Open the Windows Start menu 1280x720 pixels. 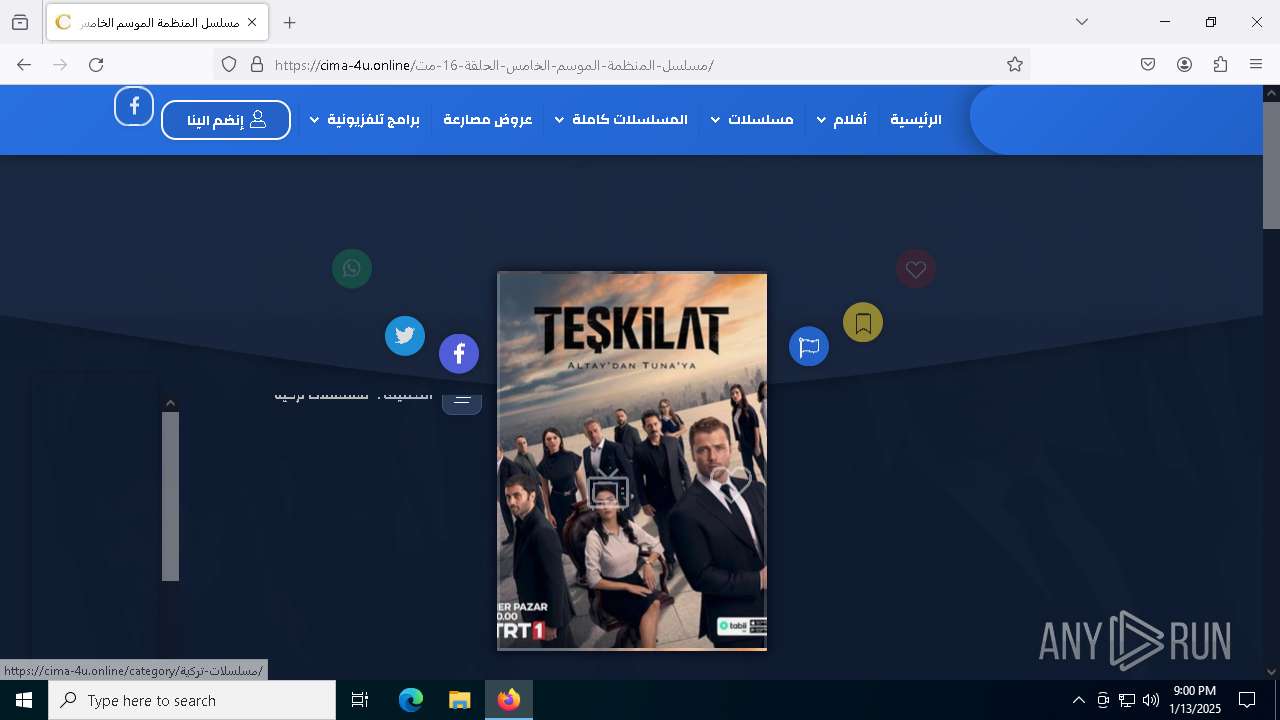[x=24, y=700]
